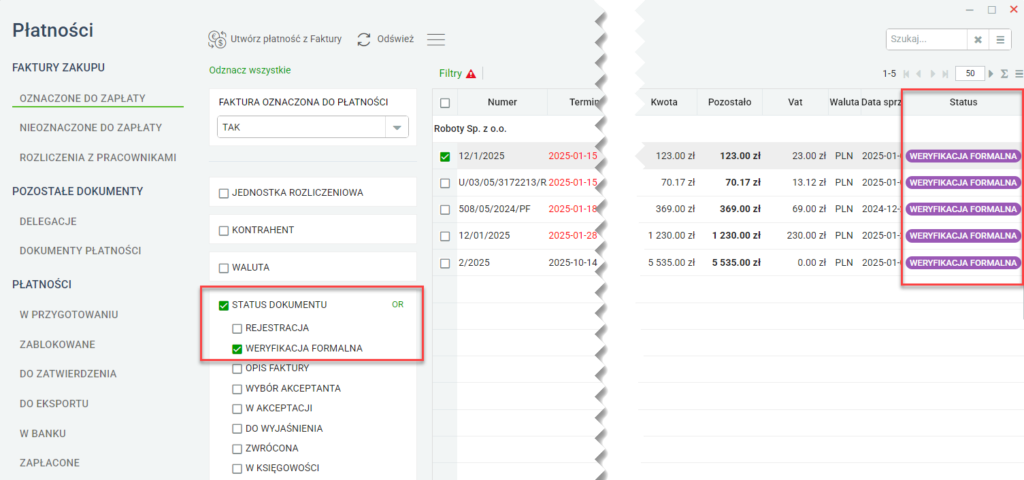Check REJESTRACJA status option
This screenshot has height=480, width=1024.
pos(237,328)
